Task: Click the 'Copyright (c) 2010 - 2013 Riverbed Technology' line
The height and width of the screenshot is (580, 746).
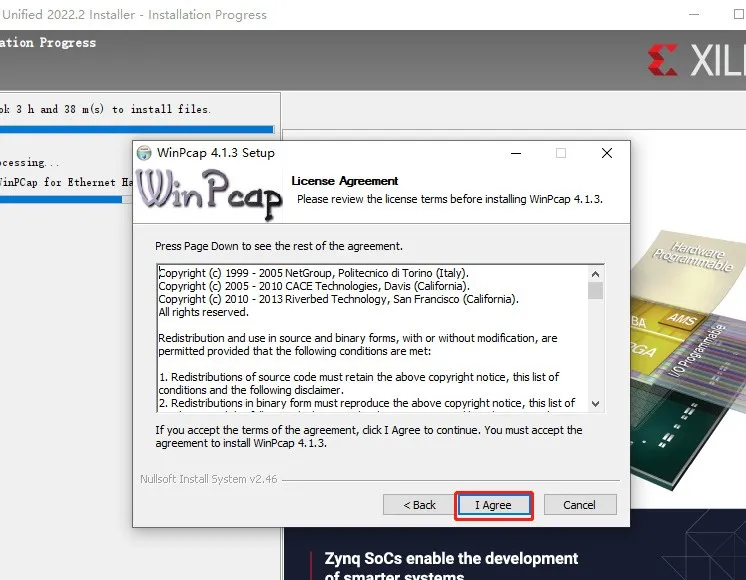Action: 338,299
